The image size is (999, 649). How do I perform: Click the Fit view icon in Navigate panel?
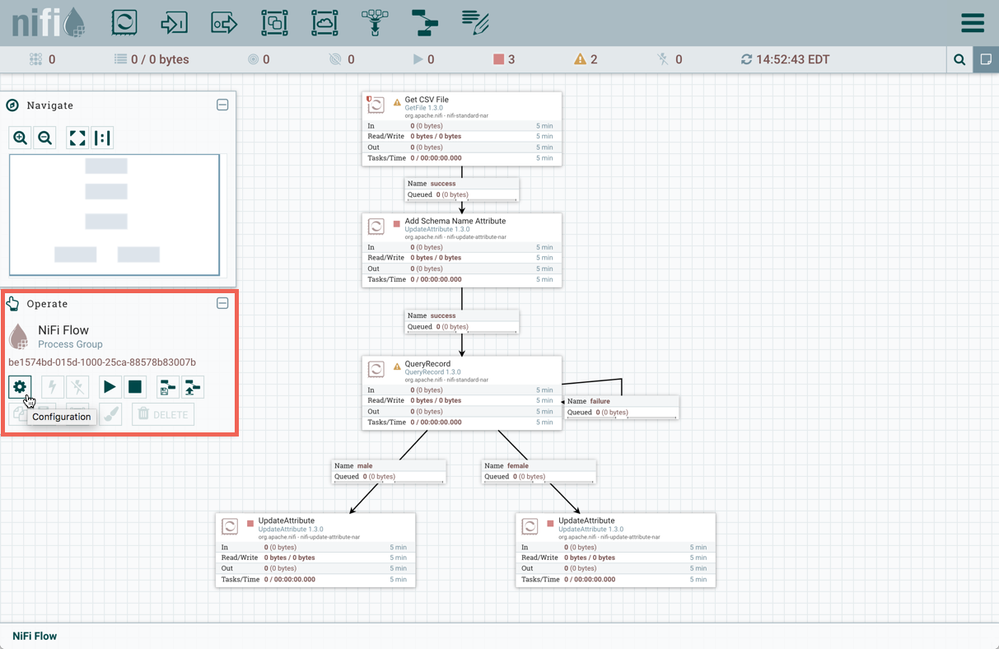click(75, 137)
